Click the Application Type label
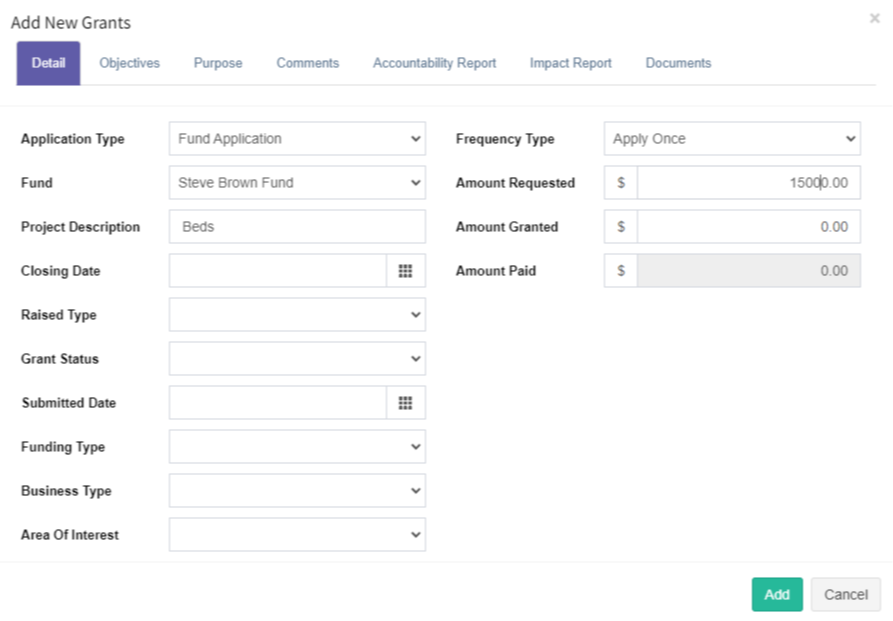The width and height of the screenshot is (893, 621). click(x=72, y=139)
